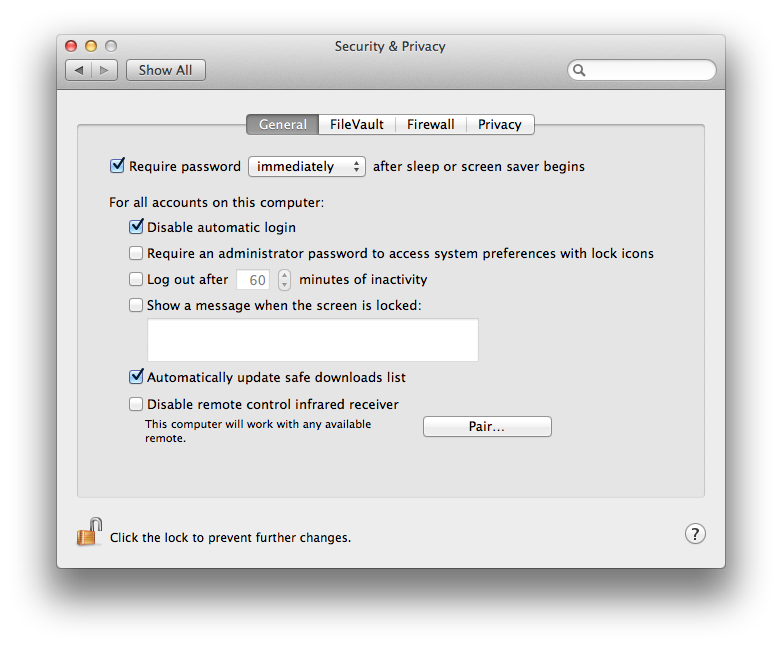The image size is (782, 647).
Task: Go forward with the right arrow button
Action: 104,70
